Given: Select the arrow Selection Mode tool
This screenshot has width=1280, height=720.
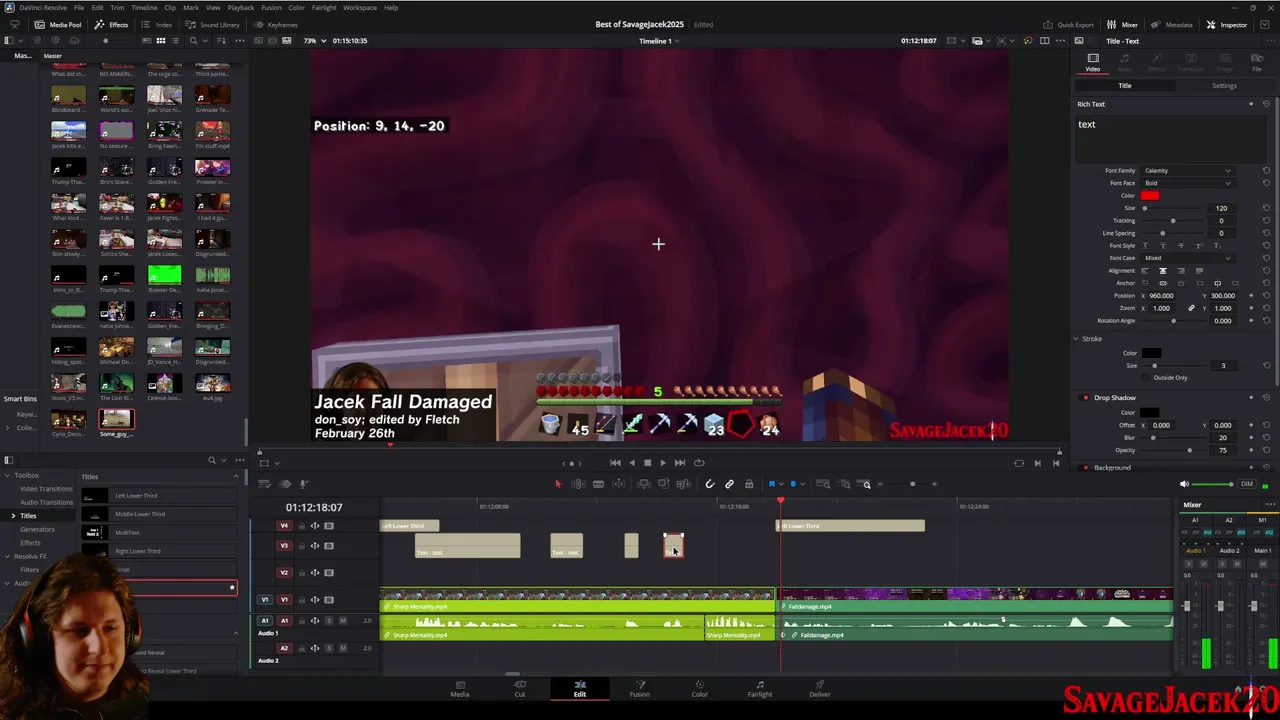Looking at the screenshot, I should click(x=558, y=484).
